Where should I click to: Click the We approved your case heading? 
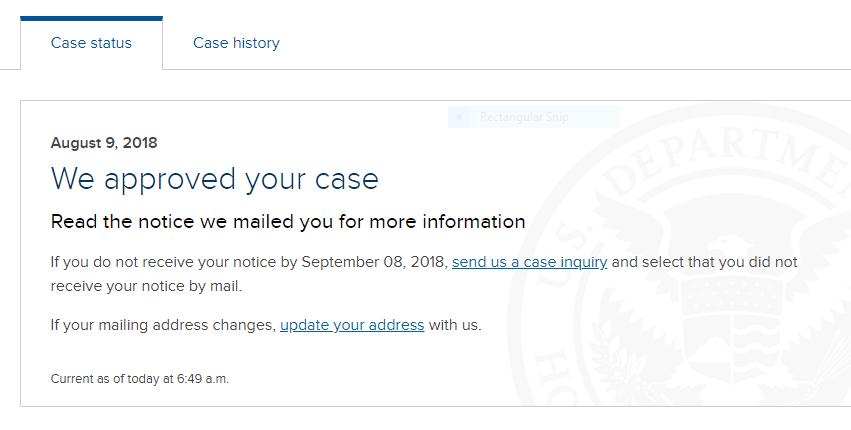pos(214,180)
